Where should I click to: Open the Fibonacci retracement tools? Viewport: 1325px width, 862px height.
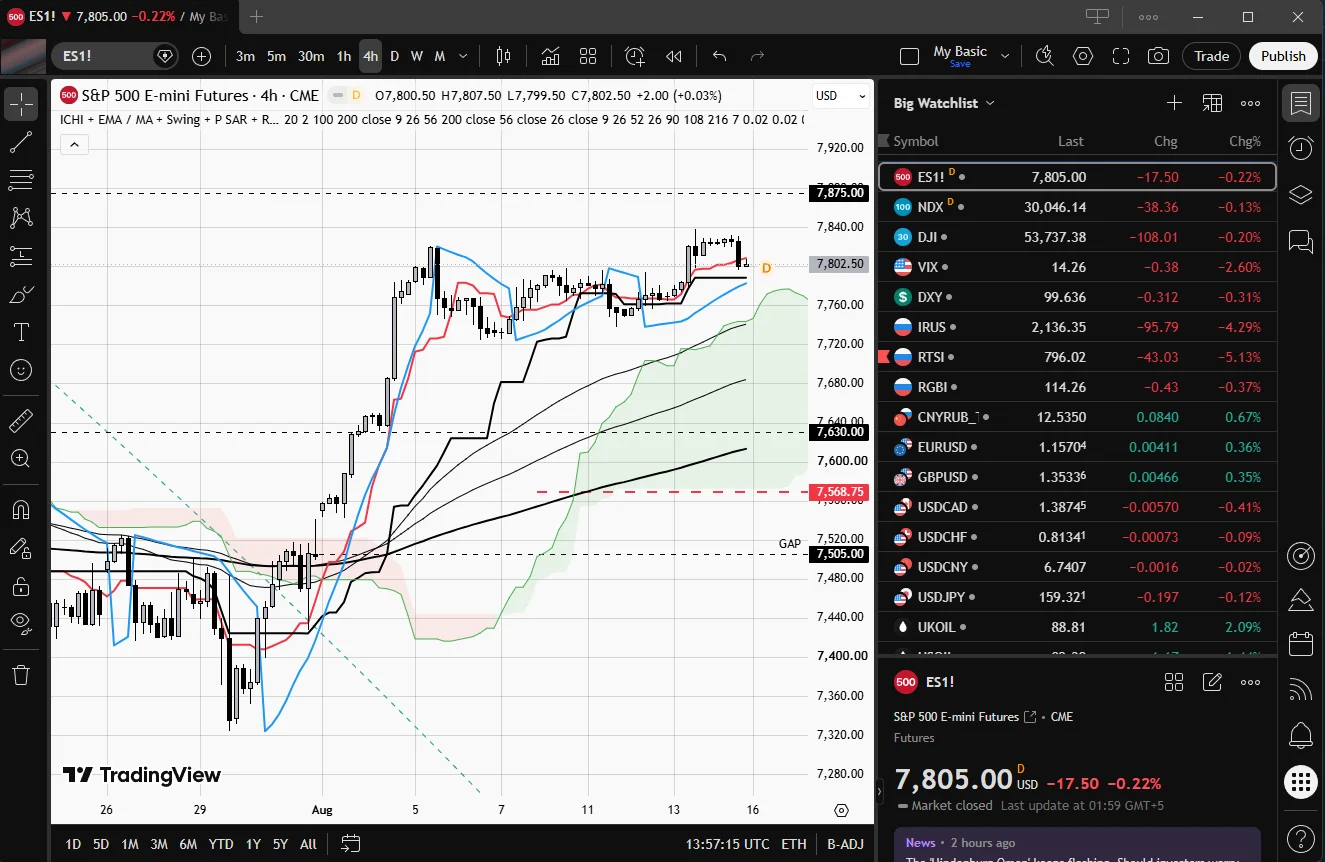pyautogui.click(x=21, y=180)
